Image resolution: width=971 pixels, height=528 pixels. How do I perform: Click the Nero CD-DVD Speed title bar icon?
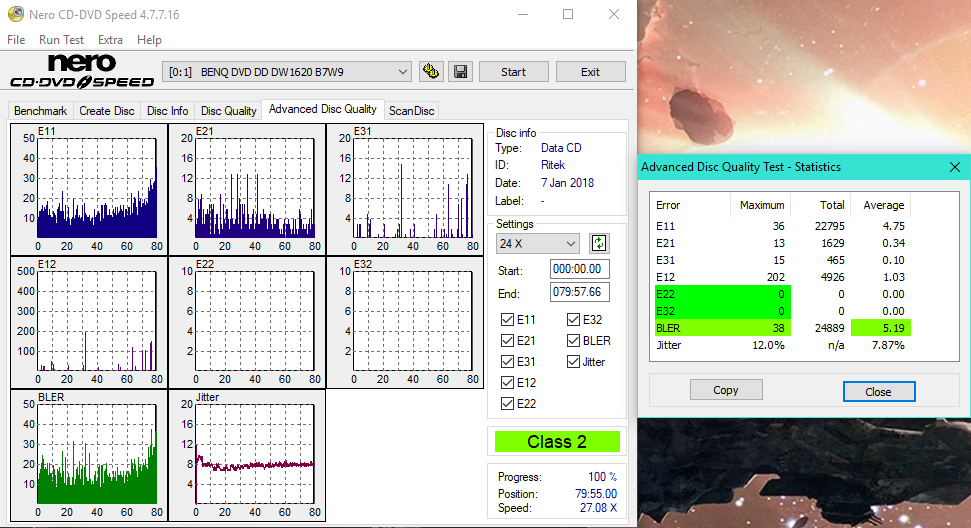point(15,14)
